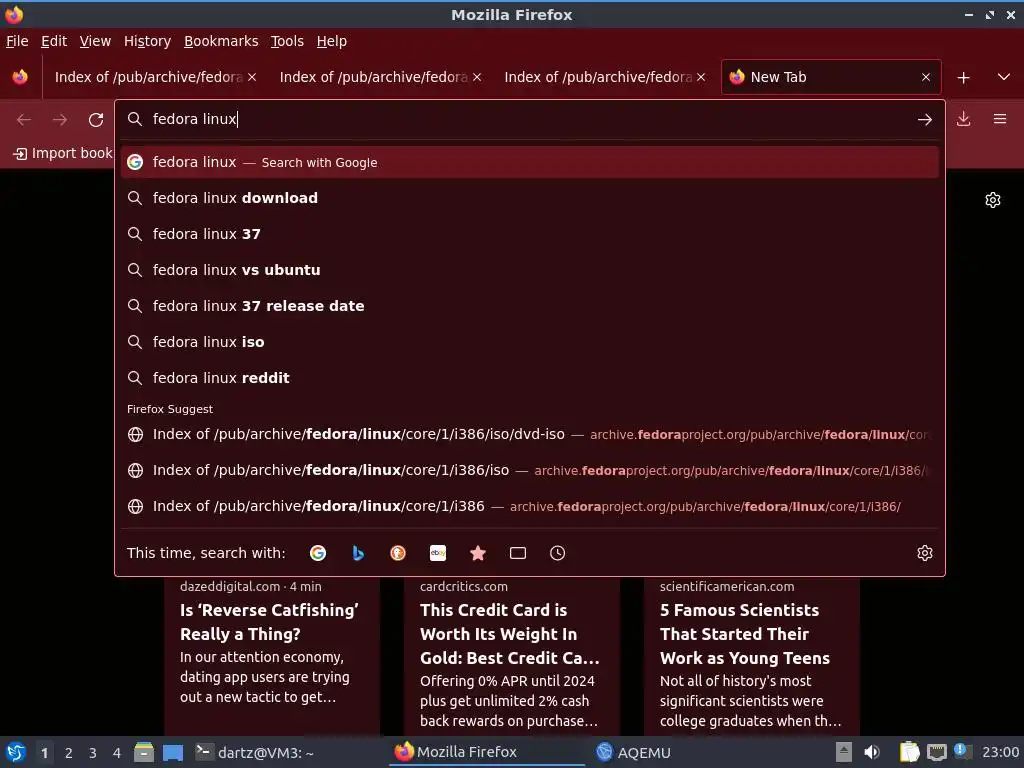Choose 'fedora linux vs ubuntu' suggestion
The image size is (1024, 768).
click(530, 270)
